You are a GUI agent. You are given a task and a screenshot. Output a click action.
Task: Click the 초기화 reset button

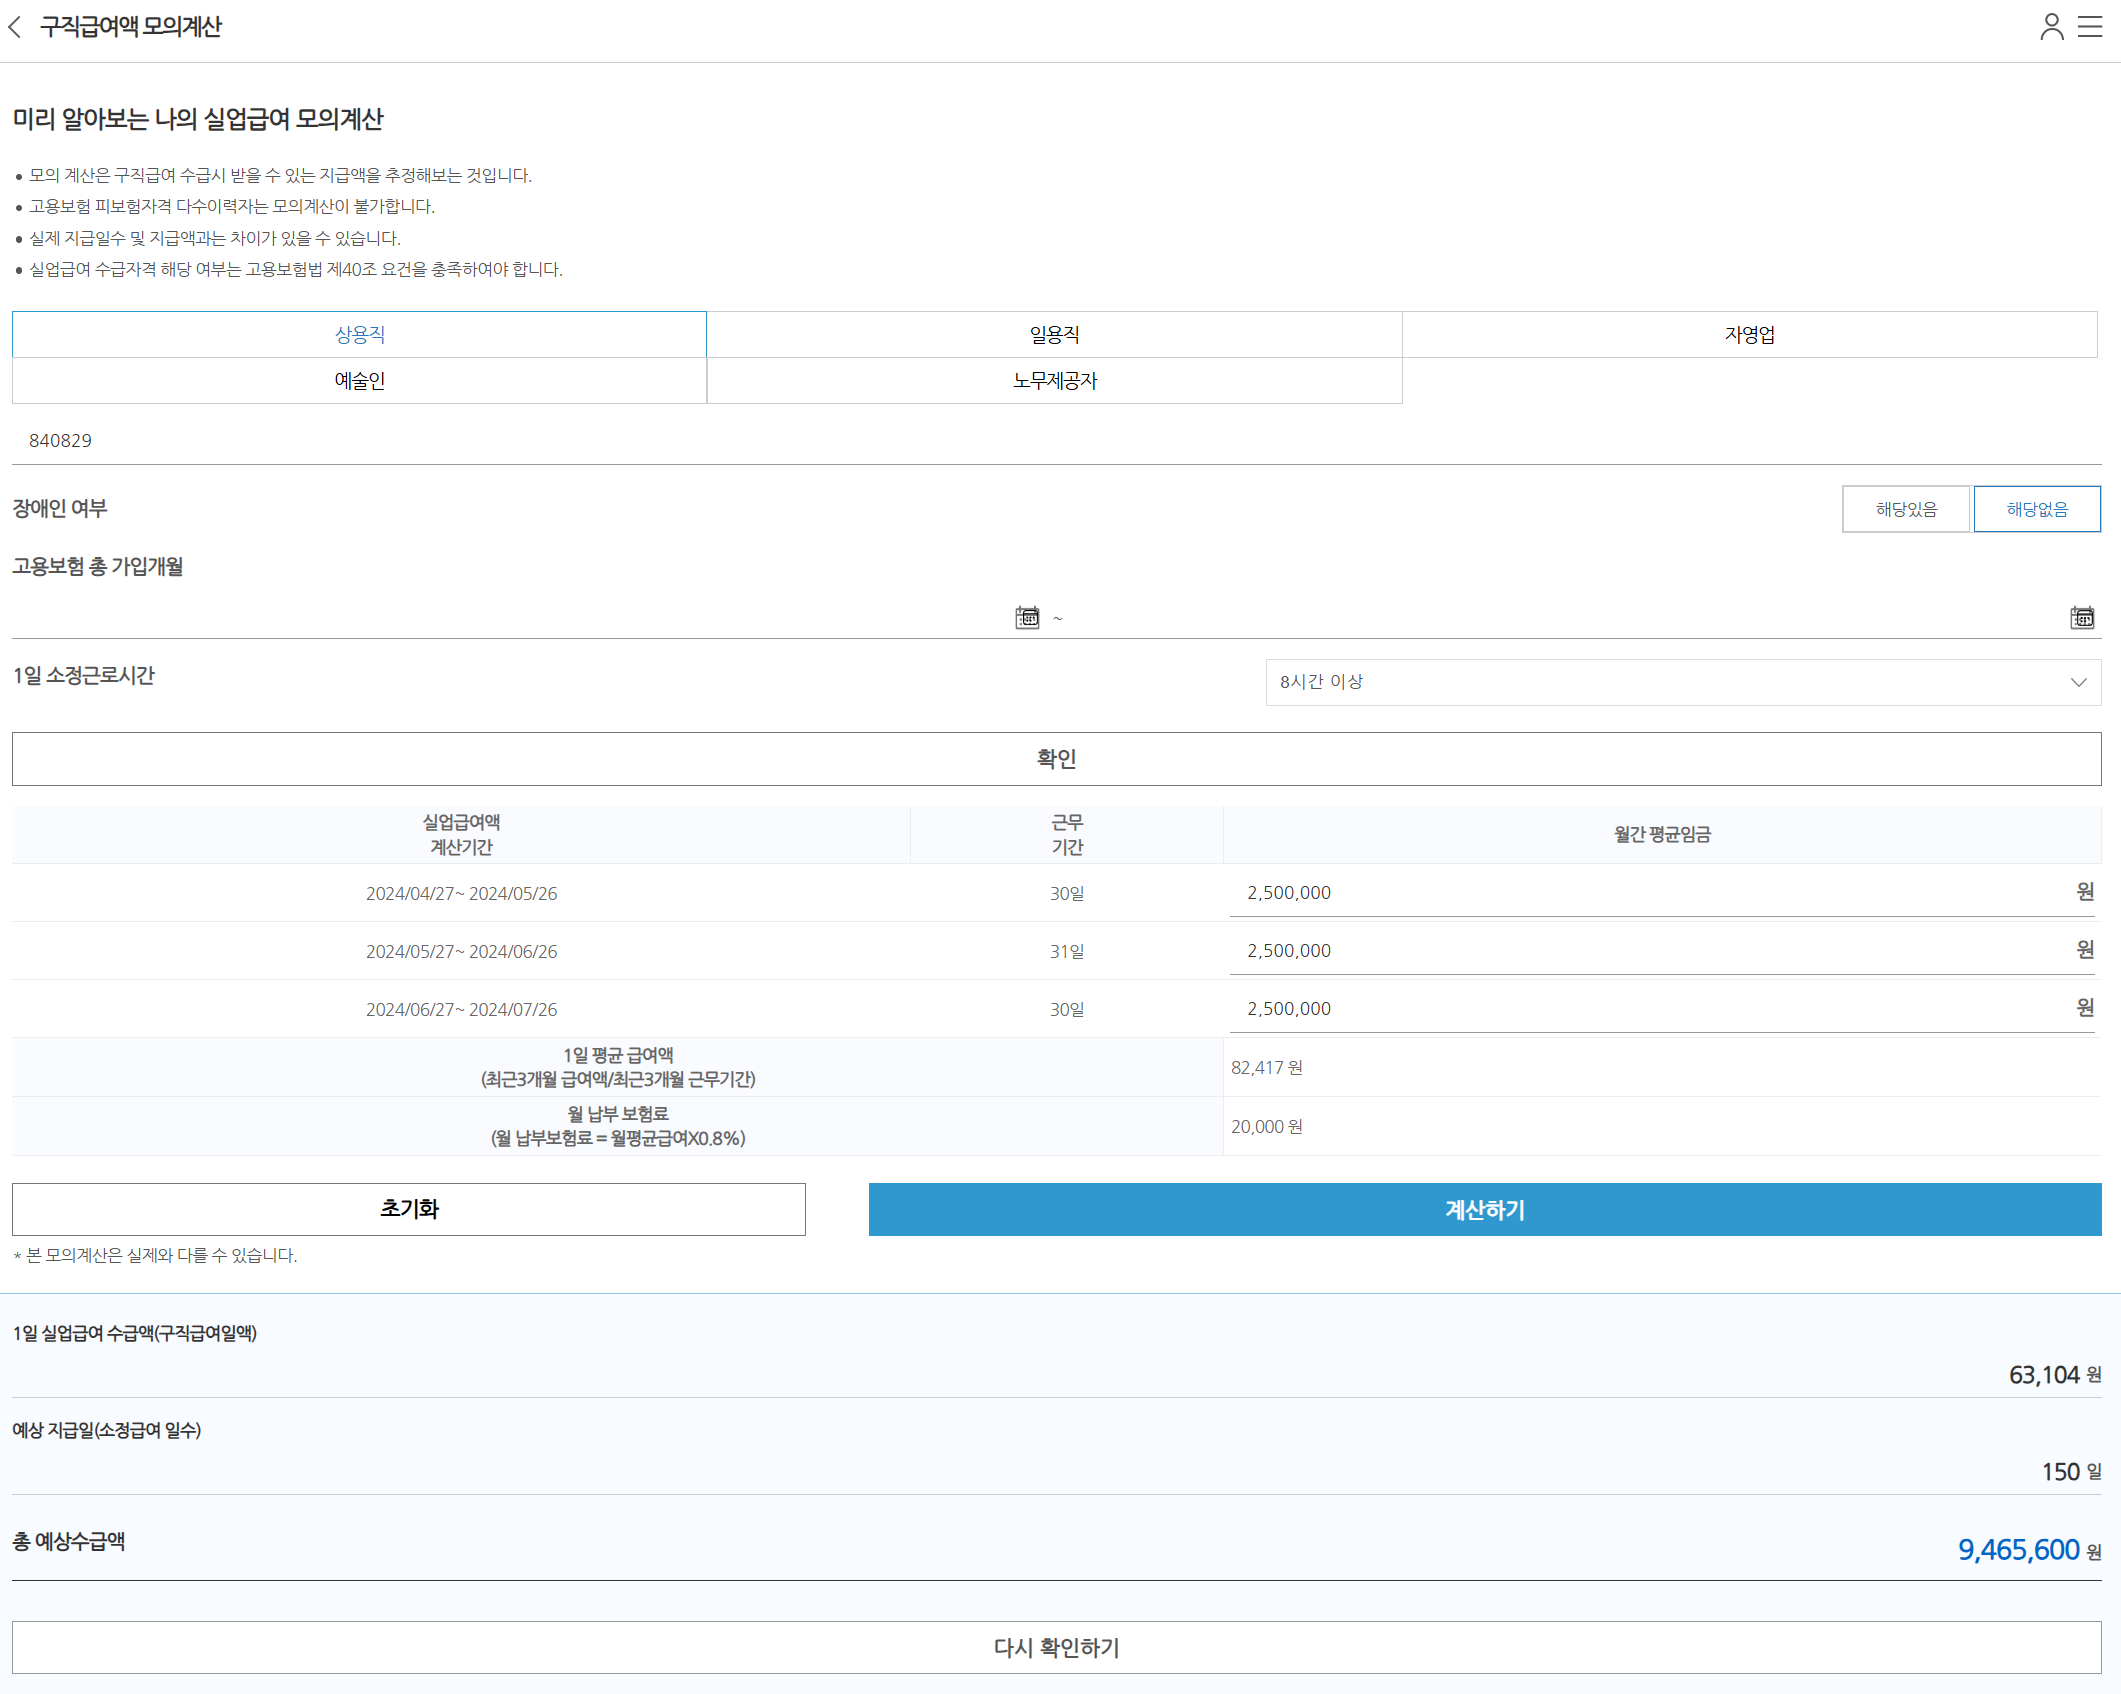(408, 1209)
